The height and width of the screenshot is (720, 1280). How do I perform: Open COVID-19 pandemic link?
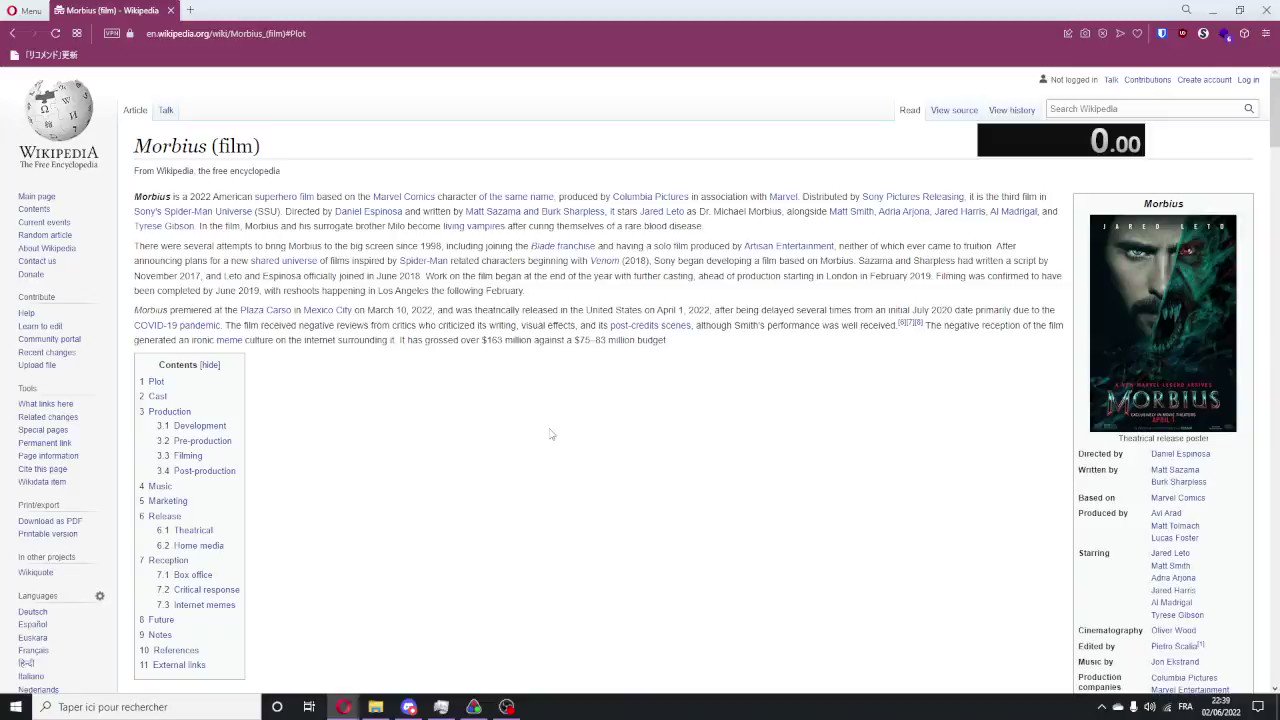177,325
